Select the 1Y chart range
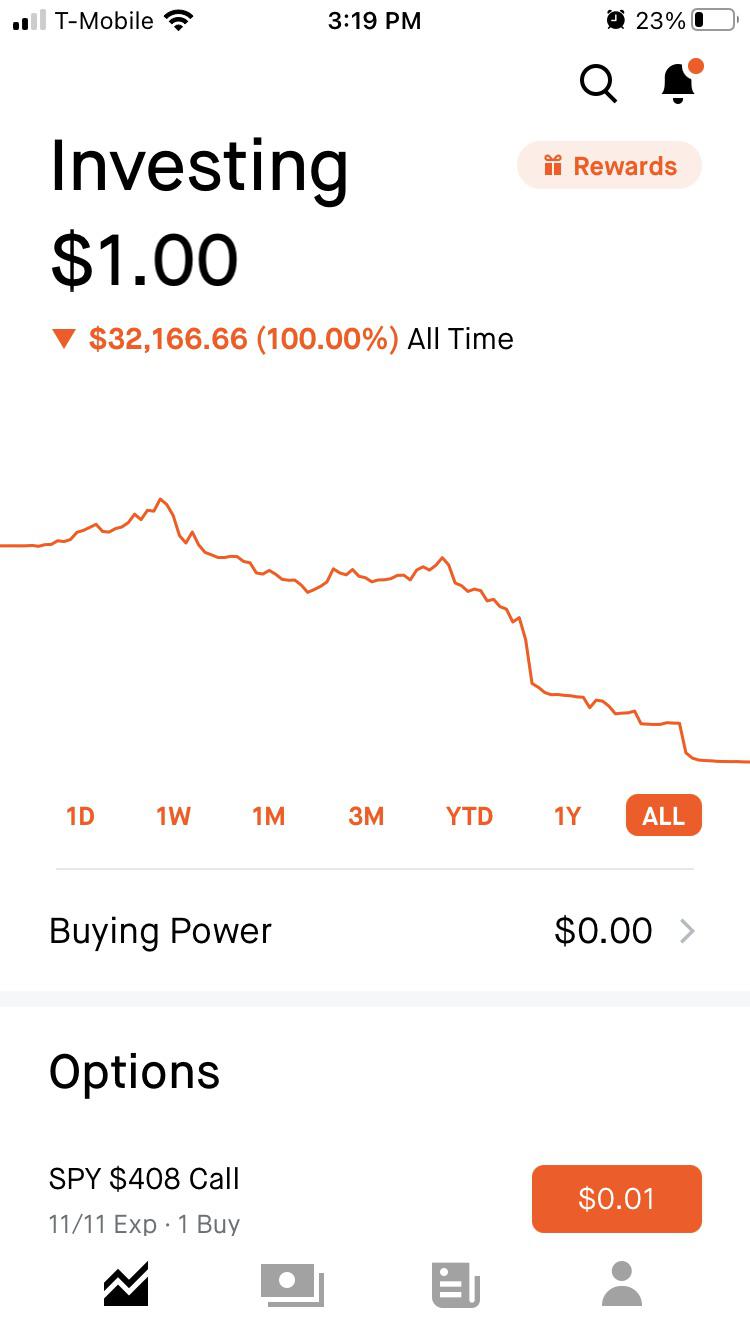Viewport: 750px width, 1334px height. 567,816
